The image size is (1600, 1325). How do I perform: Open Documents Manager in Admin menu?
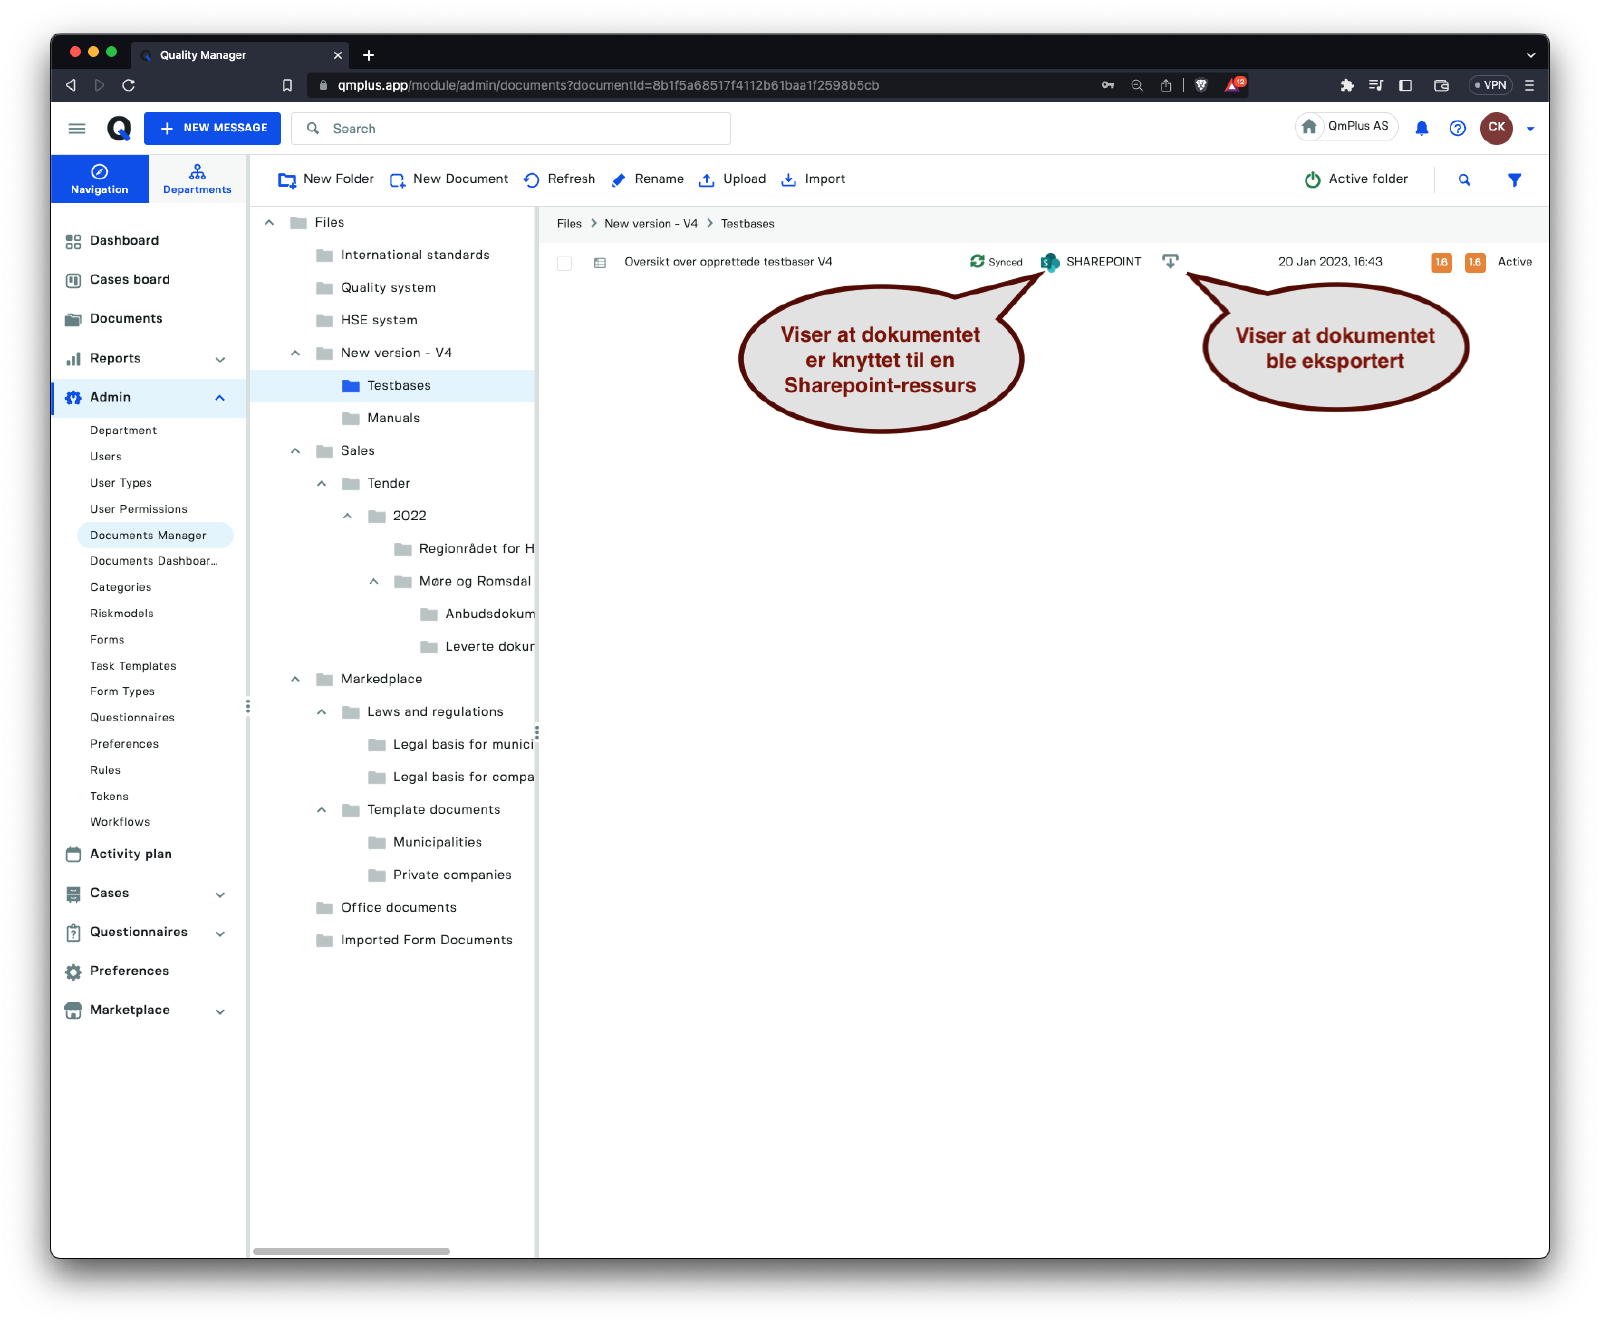point(149,535)
